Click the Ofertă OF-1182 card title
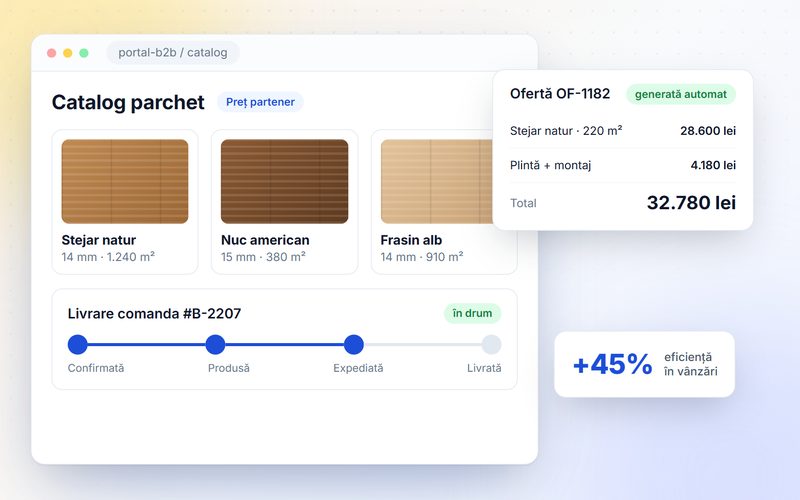800x500 pixels. tap(560, 93)
